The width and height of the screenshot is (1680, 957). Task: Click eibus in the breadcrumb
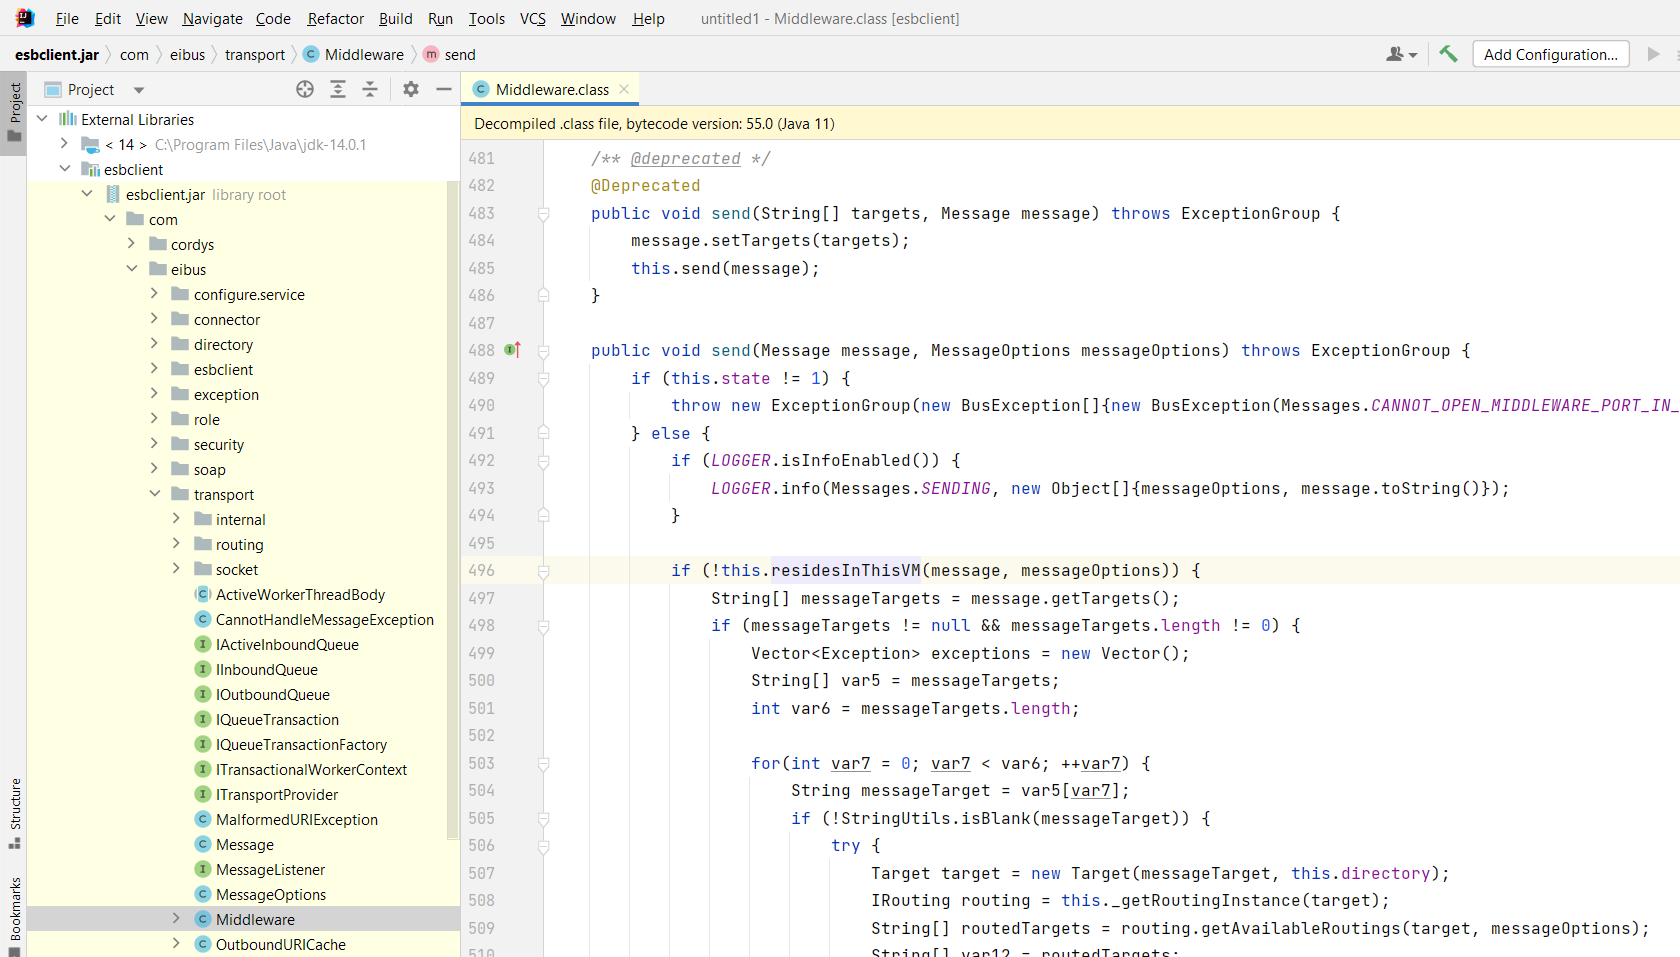pos(187,54)
